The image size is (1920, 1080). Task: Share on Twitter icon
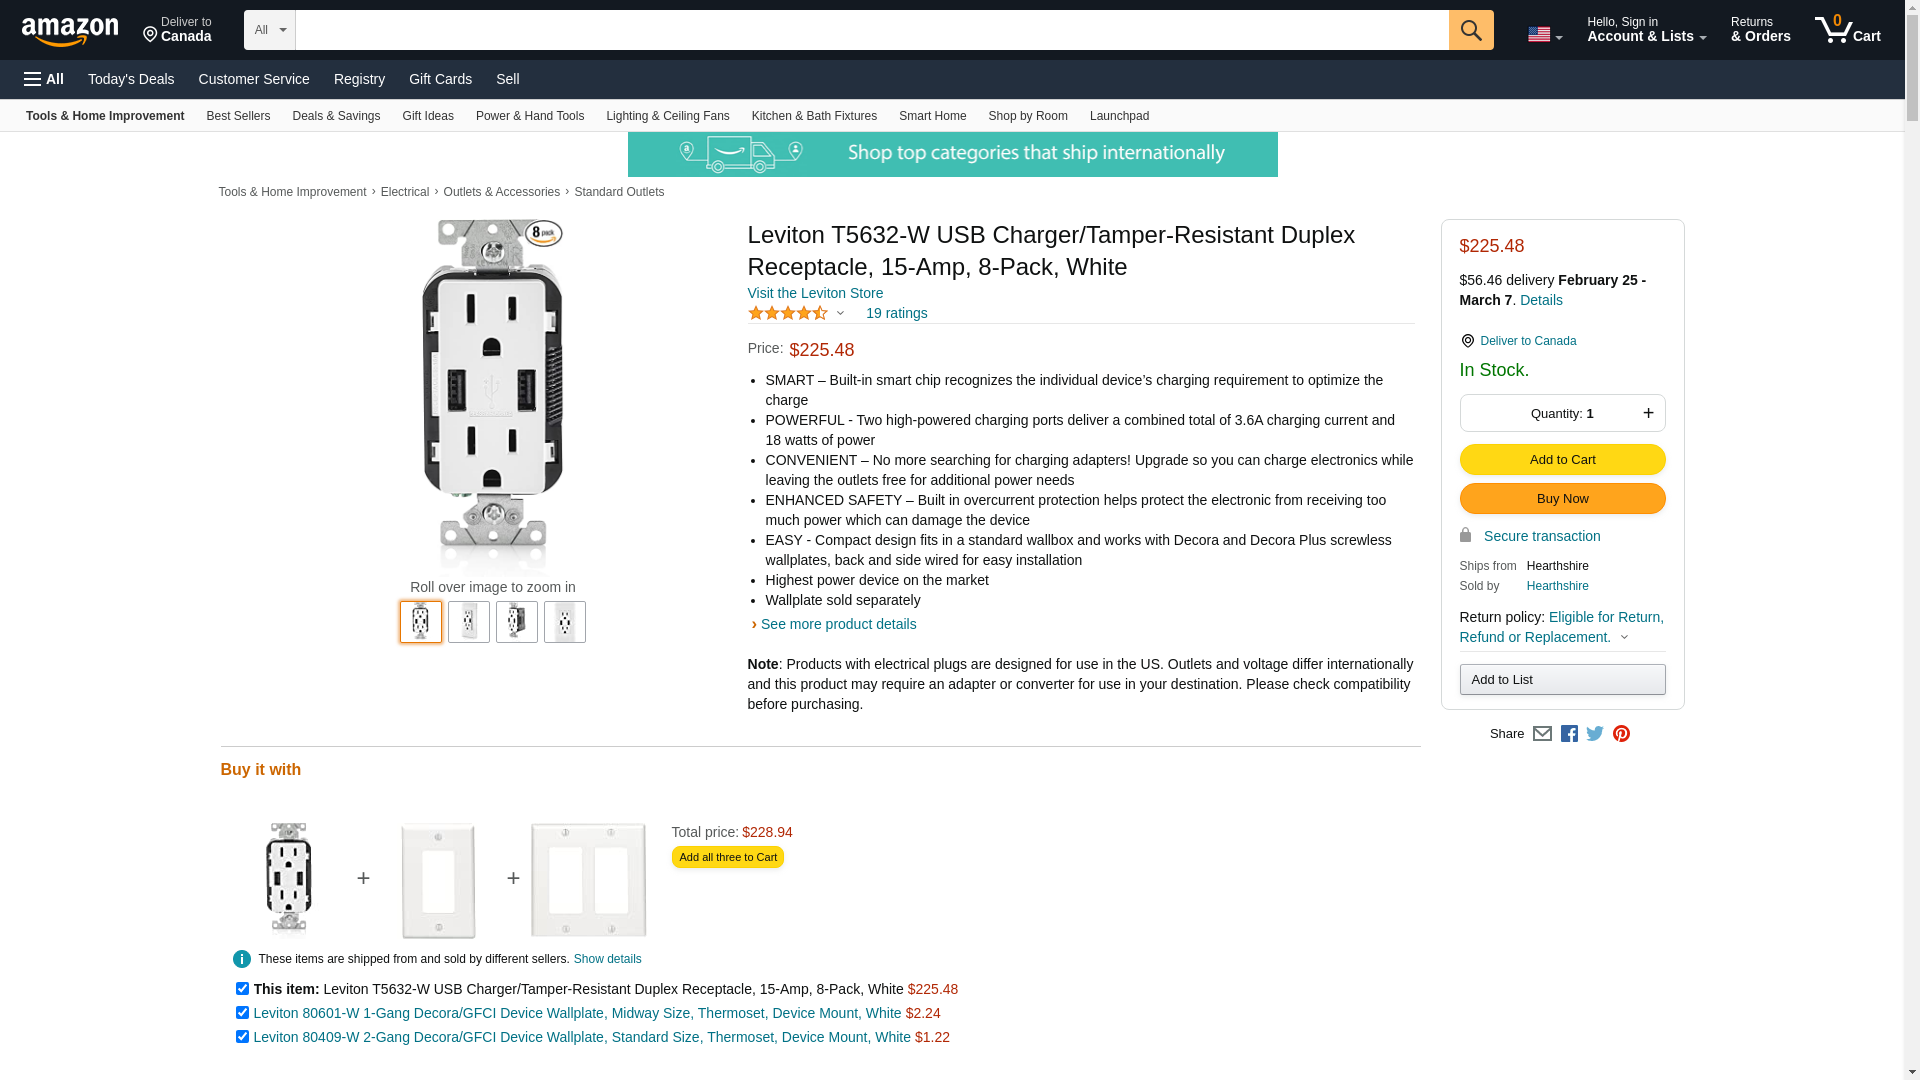point(1595,734)
